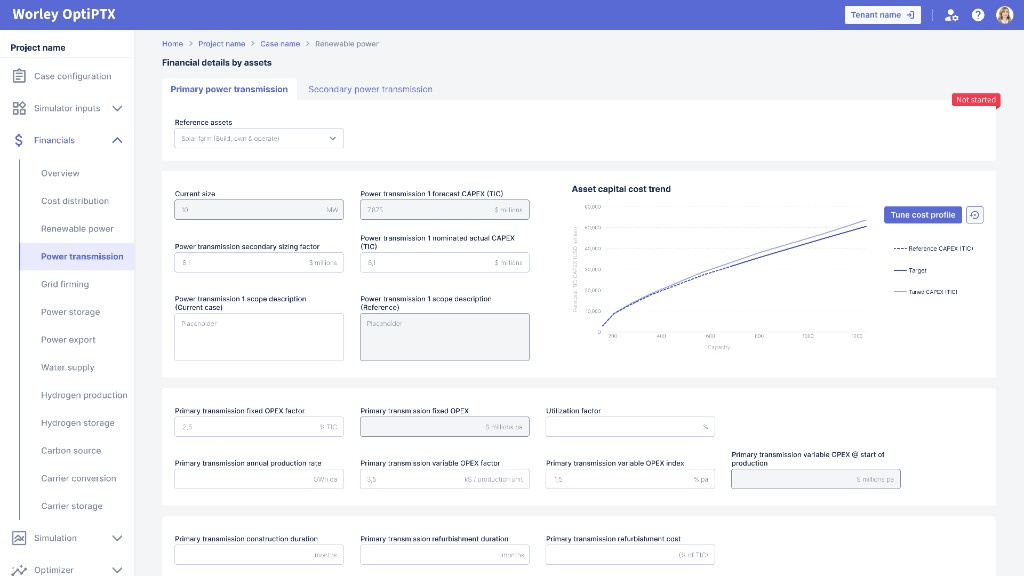Open Water supply sidebar item
The width and height of the screenshot is (1024, 576).
[68, 368]
